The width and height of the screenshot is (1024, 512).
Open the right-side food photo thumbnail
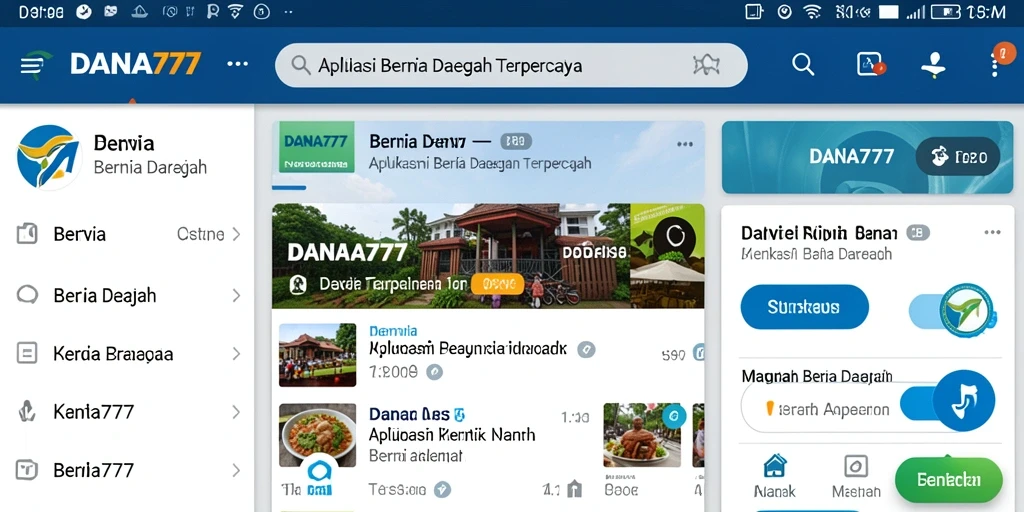642,434
